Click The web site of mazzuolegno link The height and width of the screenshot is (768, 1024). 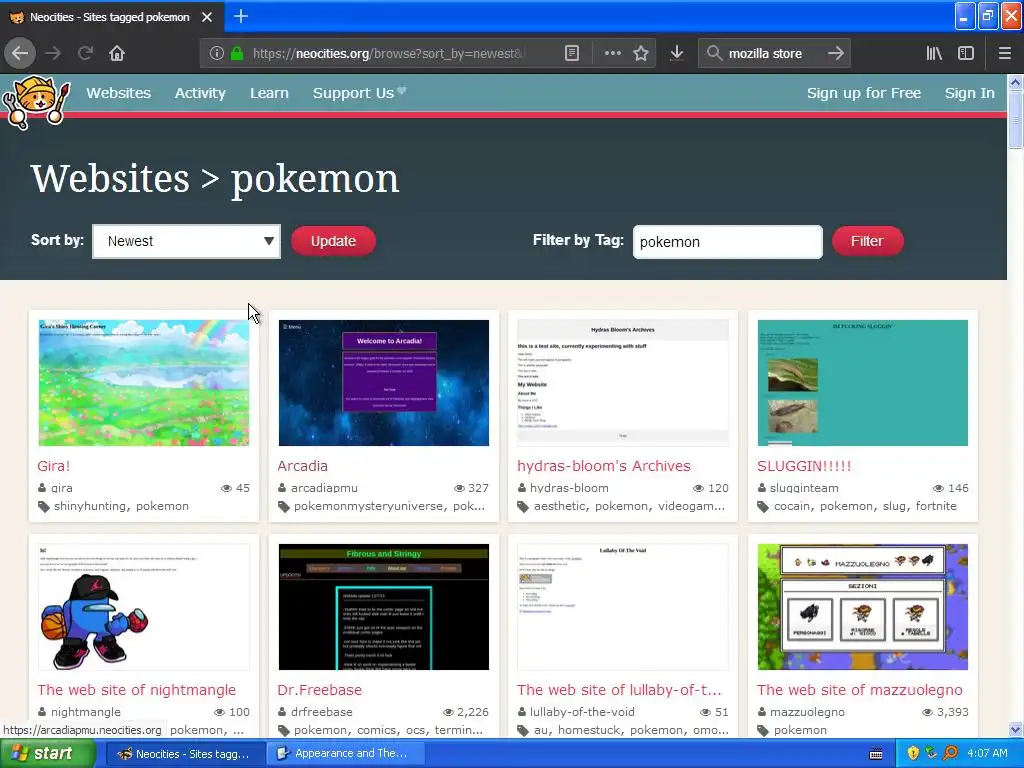[x=859, y=690]
